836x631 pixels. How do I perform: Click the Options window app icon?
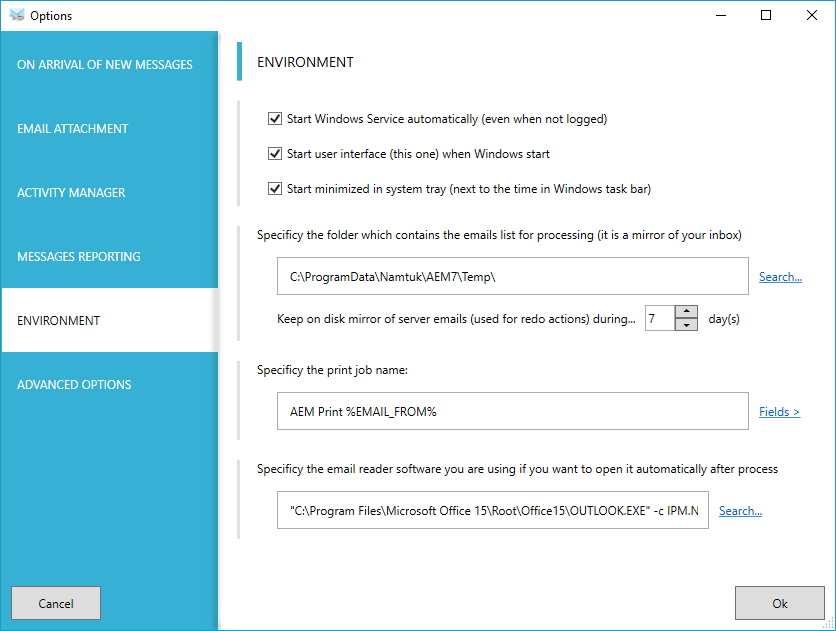point(17,15)
